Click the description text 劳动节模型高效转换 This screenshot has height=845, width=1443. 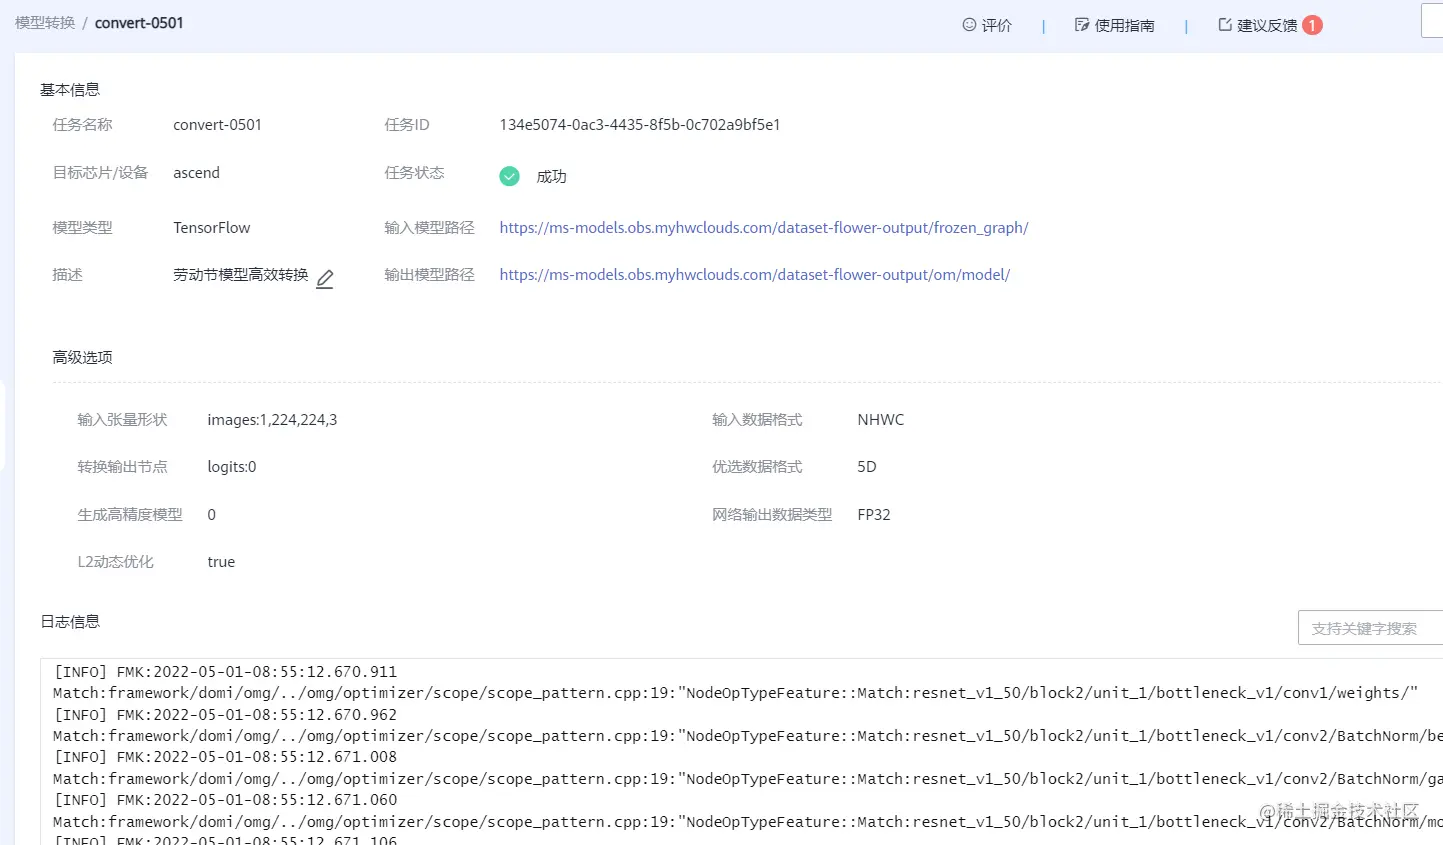(x=241, y=275)
